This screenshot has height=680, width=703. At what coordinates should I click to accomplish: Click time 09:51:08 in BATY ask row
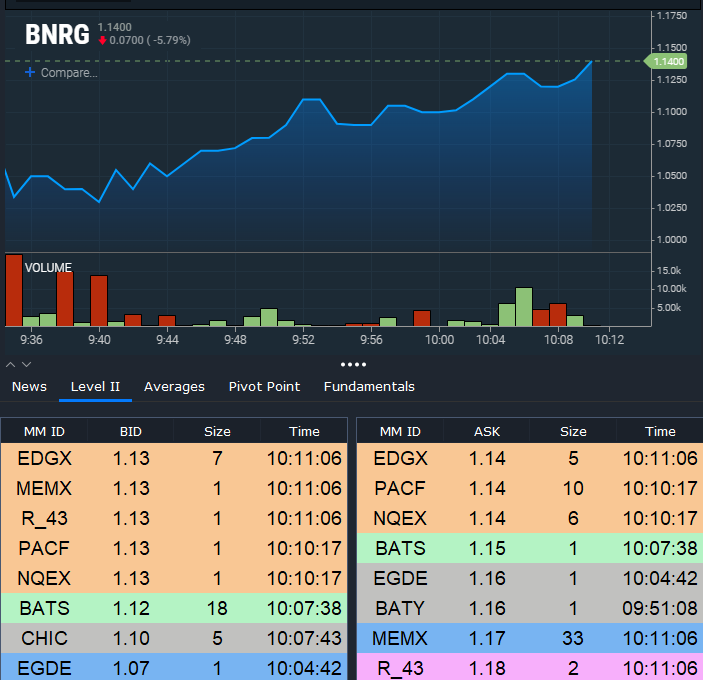(x=660, y=608)
